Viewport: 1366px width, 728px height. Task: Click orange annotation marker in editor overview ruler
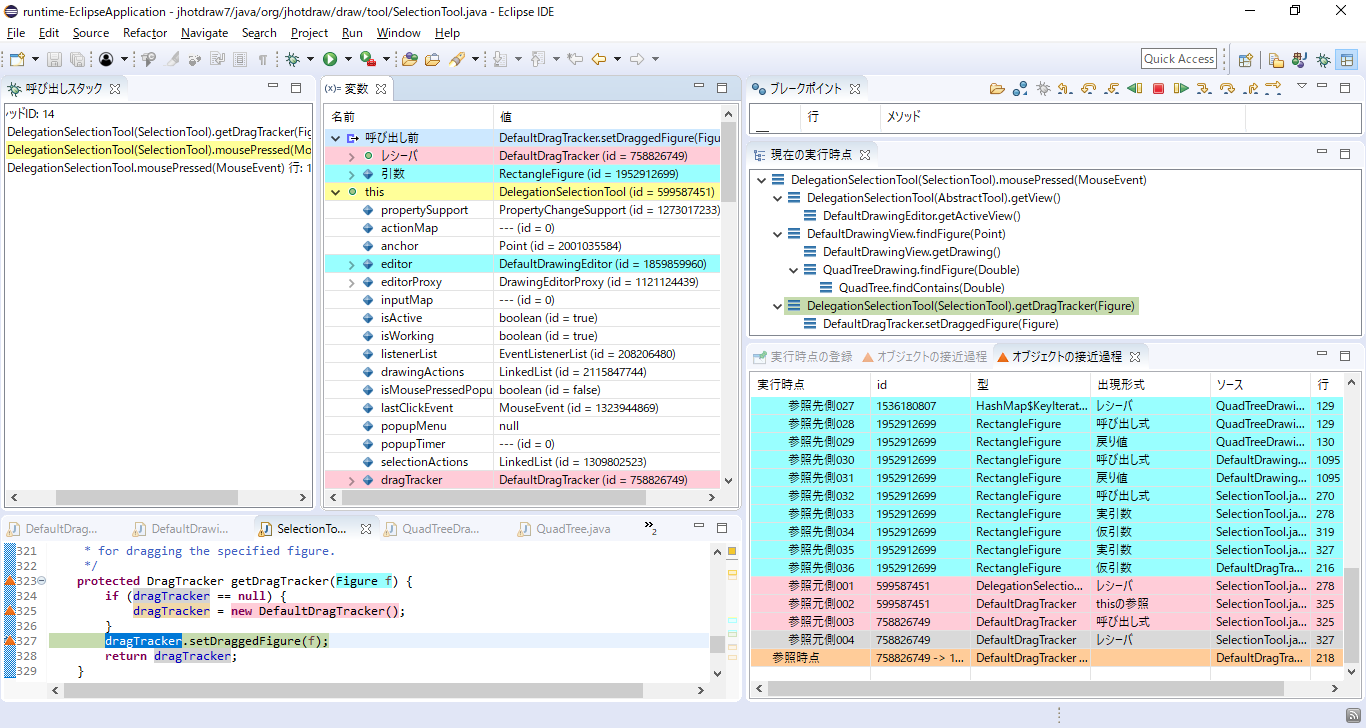point(731,552)
